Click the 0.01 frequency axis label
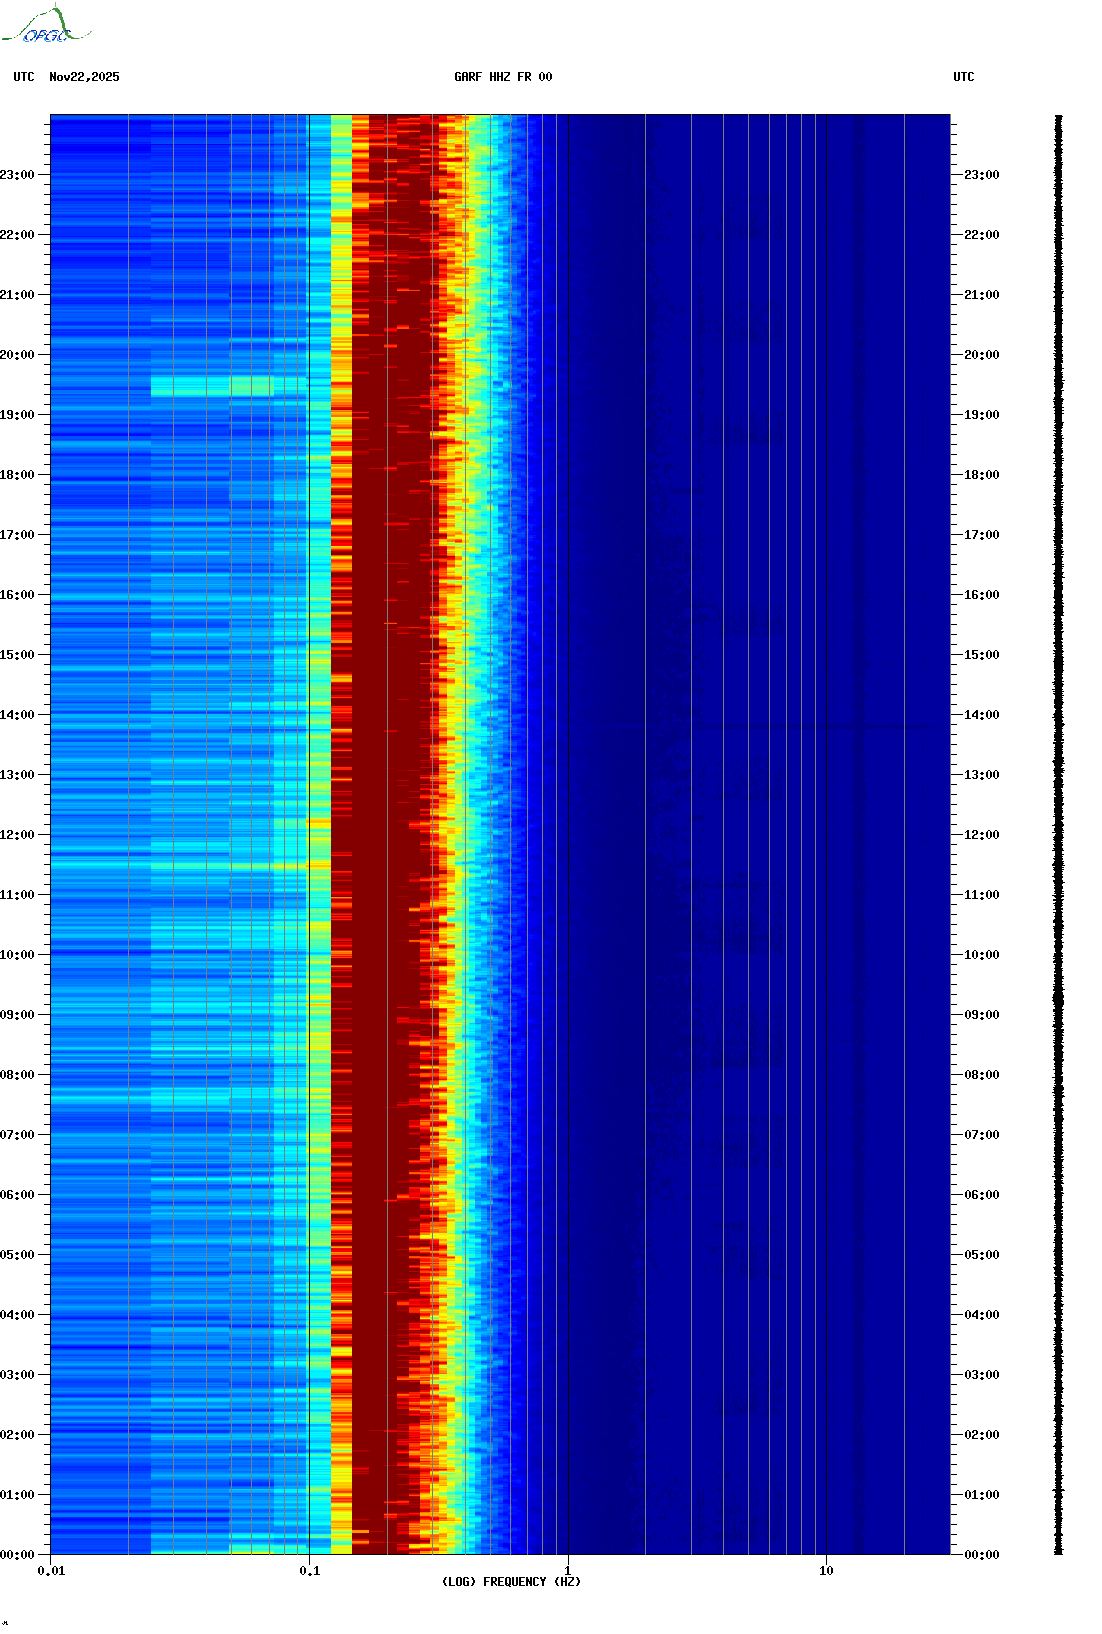This screenshot has height=1634, width=1102. [x=51, y=1571]
